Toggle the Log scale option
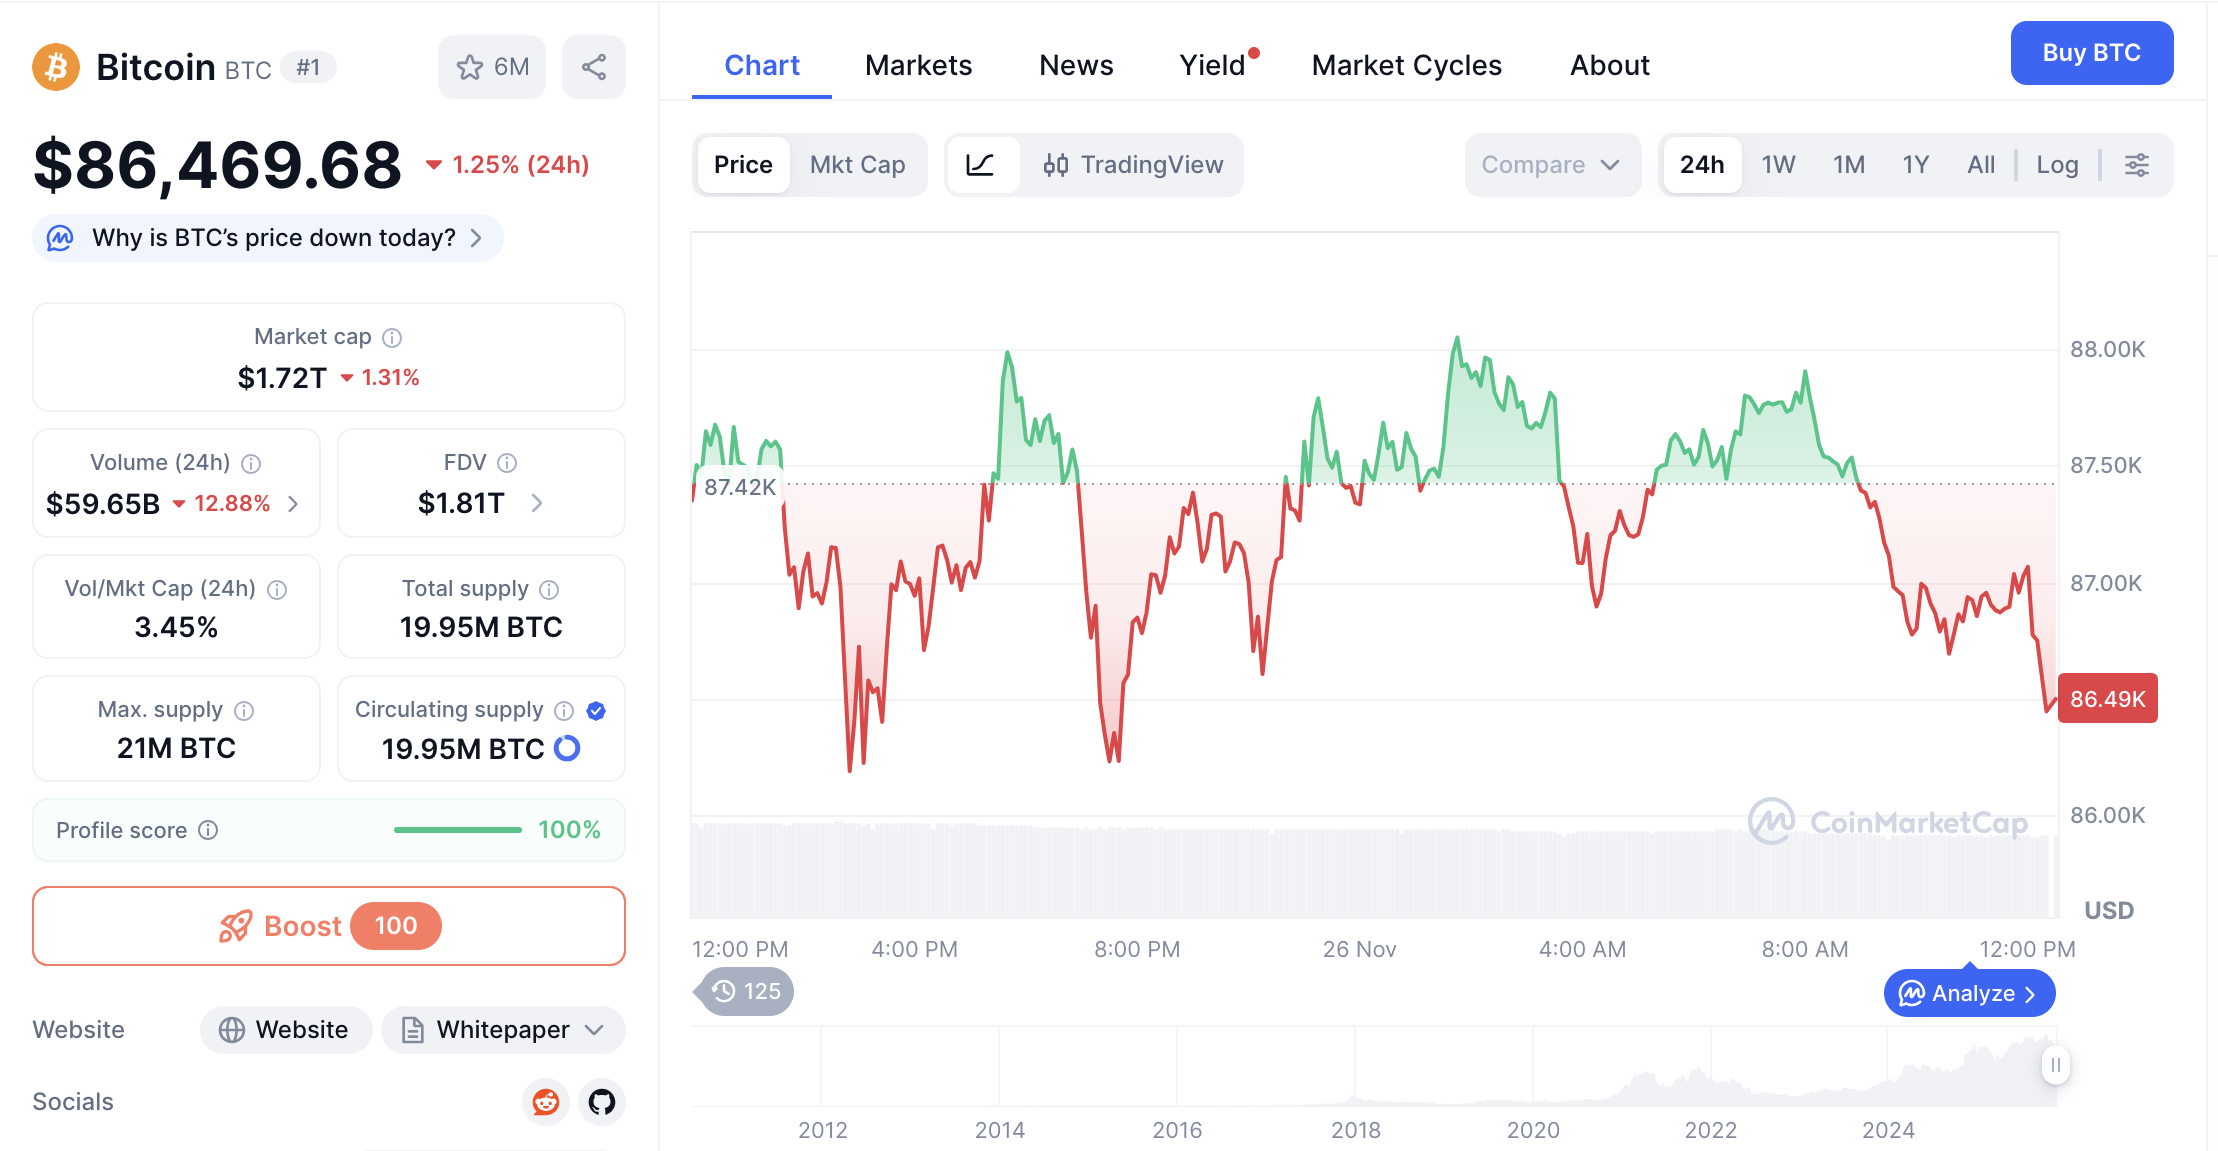Viewport: 2218px width, 1151px height. (2057, 165)
